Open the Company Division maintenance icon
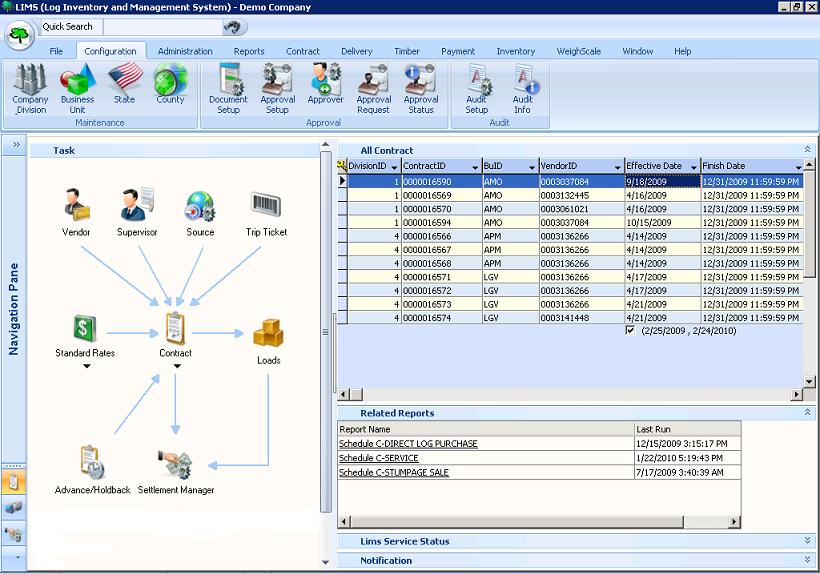820x574 pixels. click(x=30, y=87)
